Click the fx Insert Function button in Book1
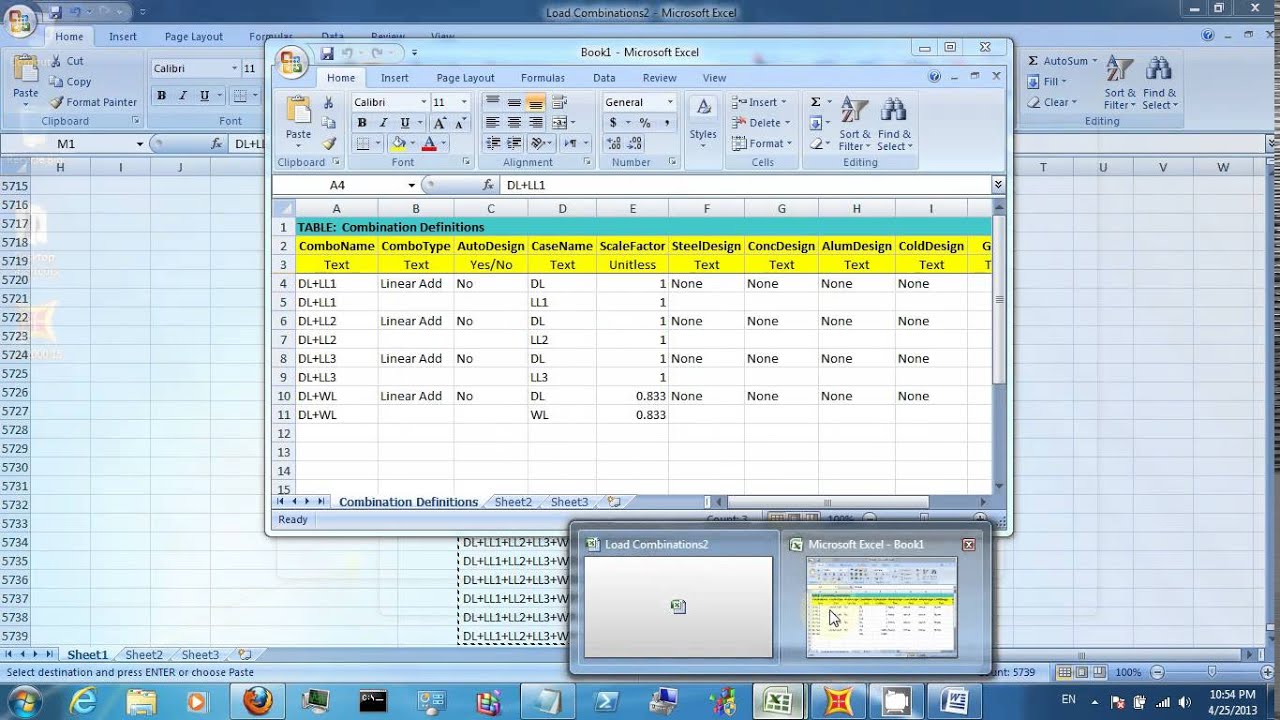The width and height of the screenshot is (1280, 720). point(488,185)
